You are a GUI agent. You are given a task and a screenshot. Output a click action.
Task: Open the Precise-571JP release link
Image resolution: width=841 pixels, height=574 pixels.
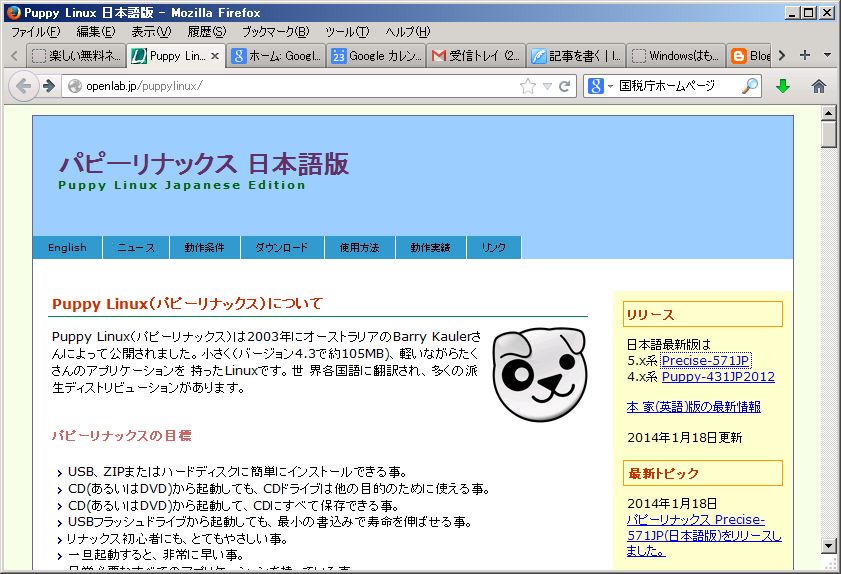705,360
